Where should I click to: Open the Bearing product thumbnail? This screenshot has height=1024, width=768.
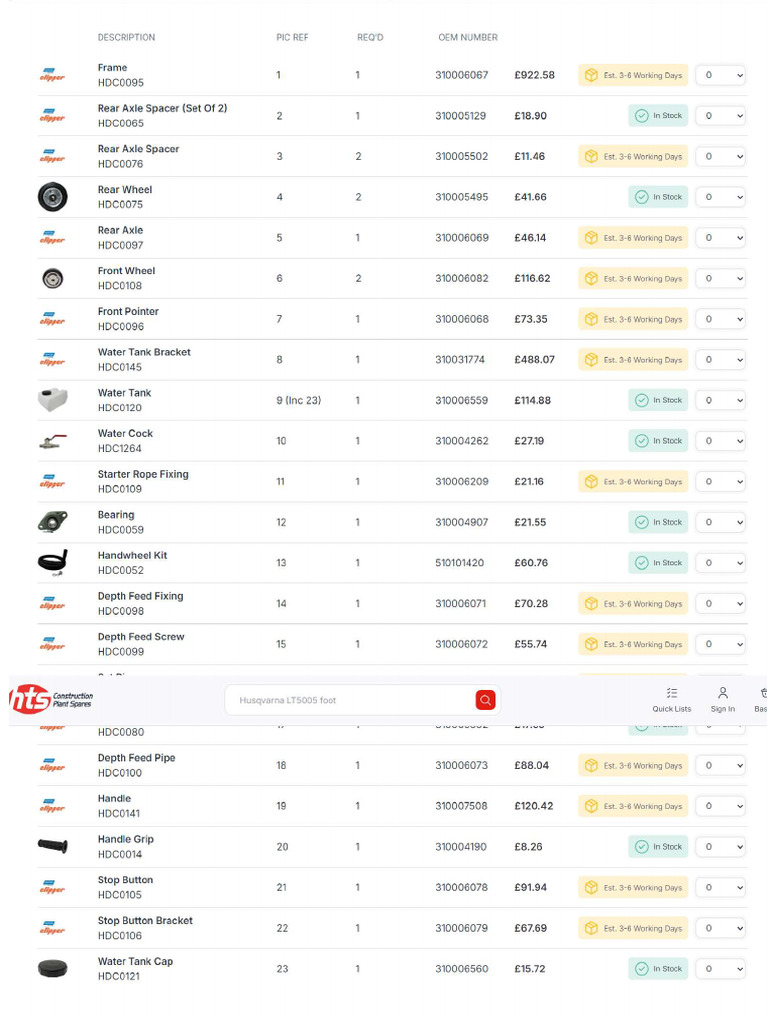52,522
